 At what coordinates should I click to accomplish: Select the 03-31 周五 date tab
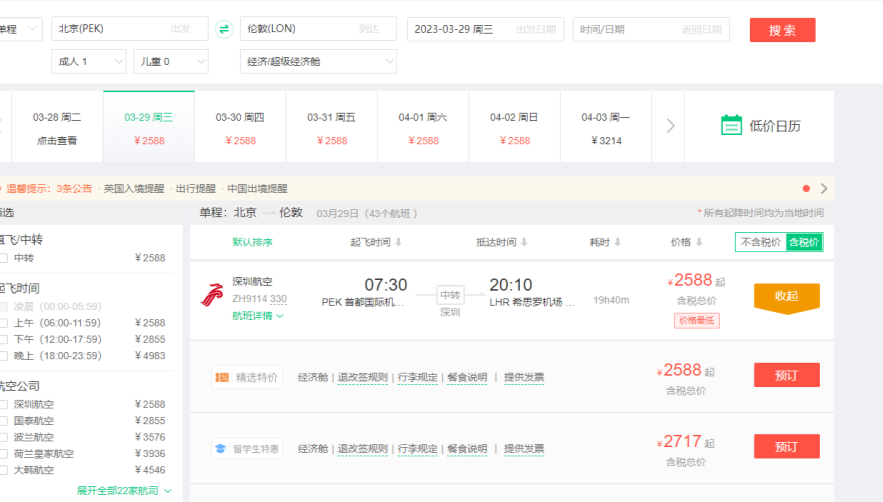tap(332, 127)
